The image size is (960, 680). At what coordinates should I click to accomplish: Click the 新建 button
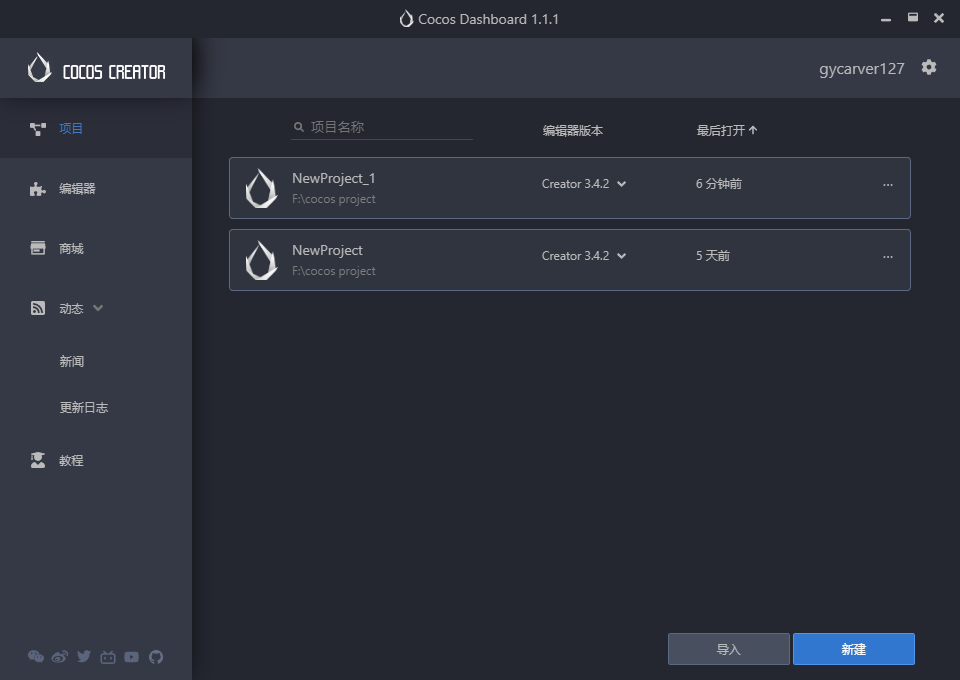click(853, 649)
